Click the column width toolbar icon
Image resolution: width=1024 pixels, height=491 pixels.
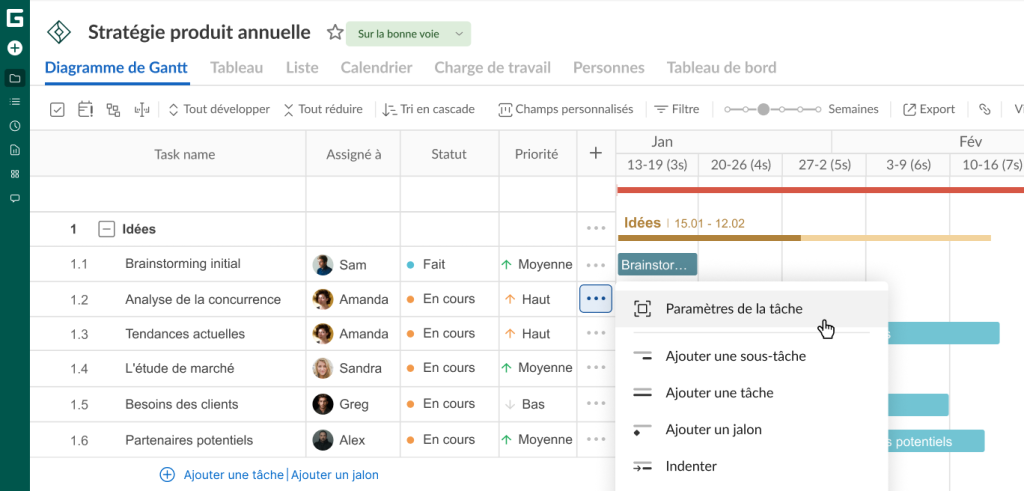(x=142, y=110)
